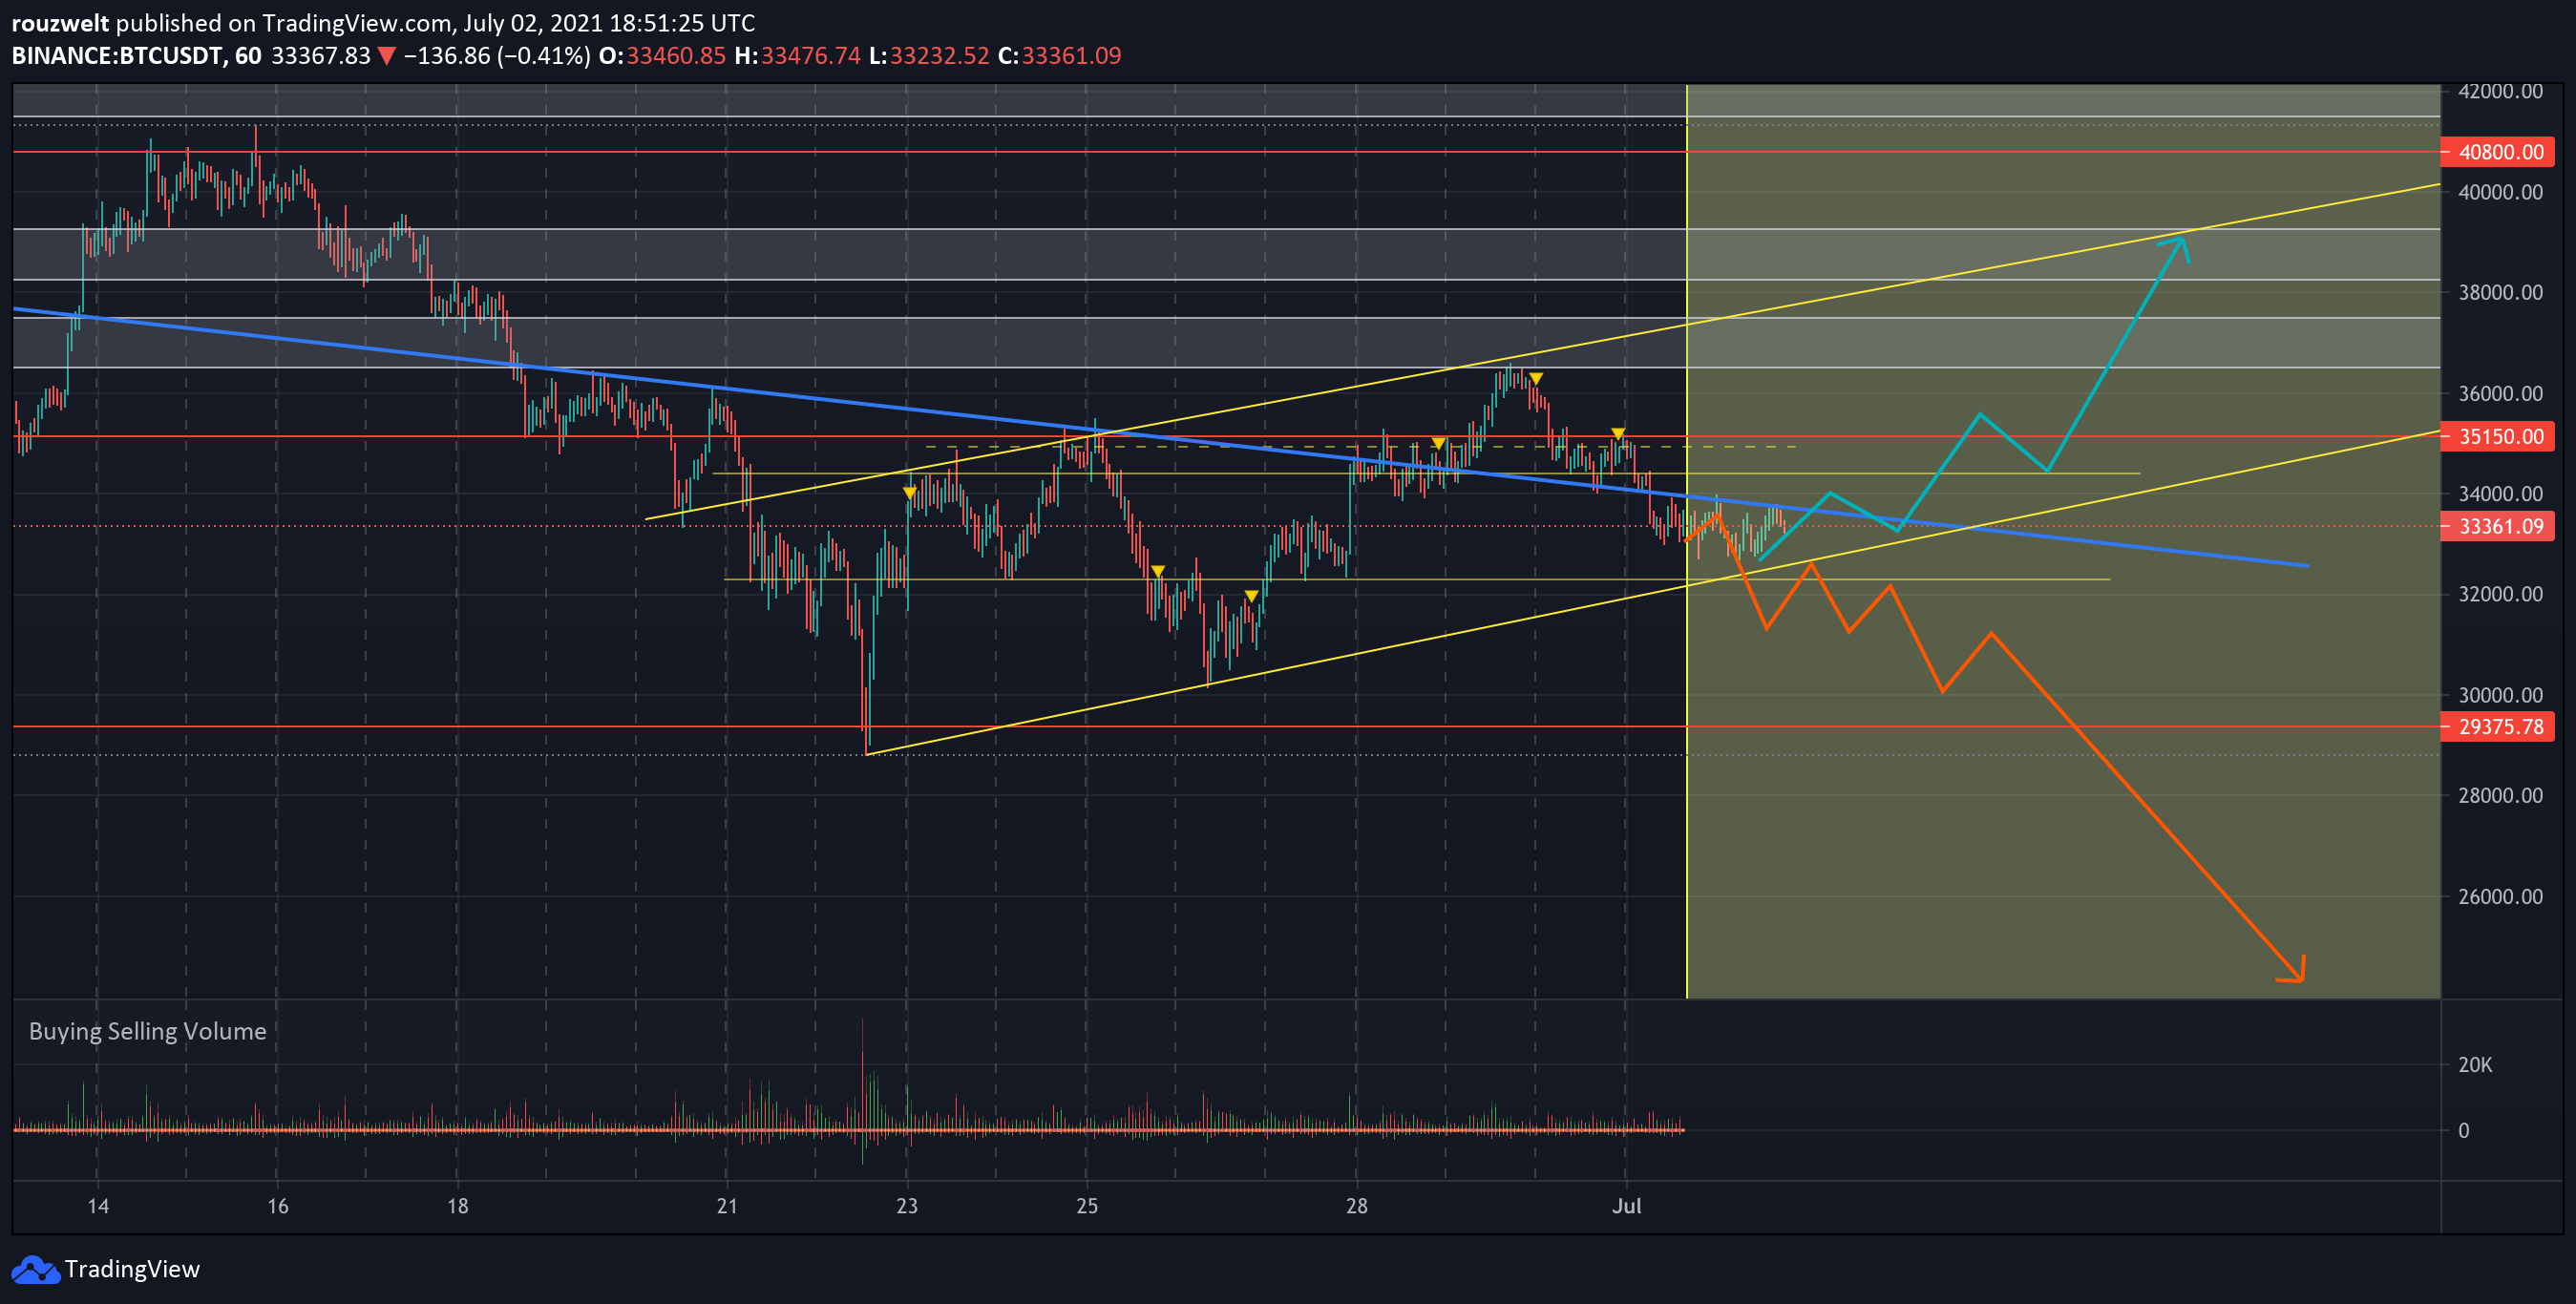Click the 42000.00 price axis value
Viewport: 2576px width, 1304px height.
(2500, 91)
